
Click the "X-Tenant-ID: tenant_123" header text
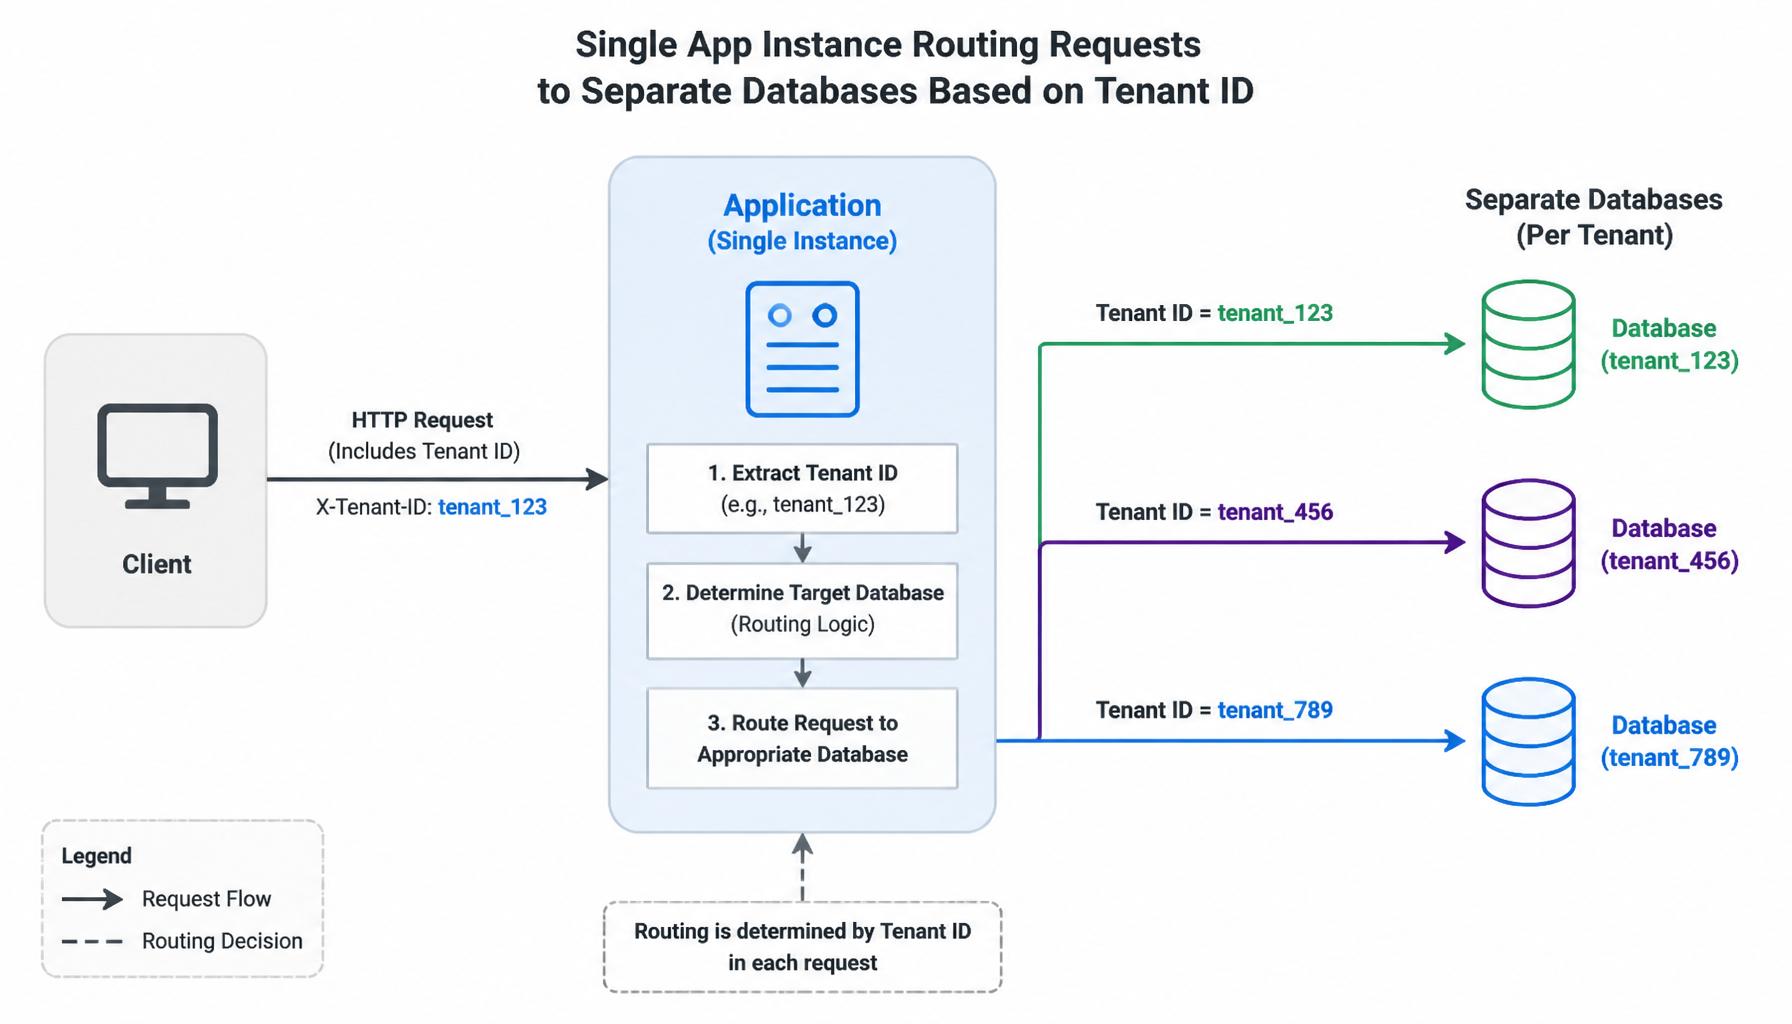pos(431,507)
